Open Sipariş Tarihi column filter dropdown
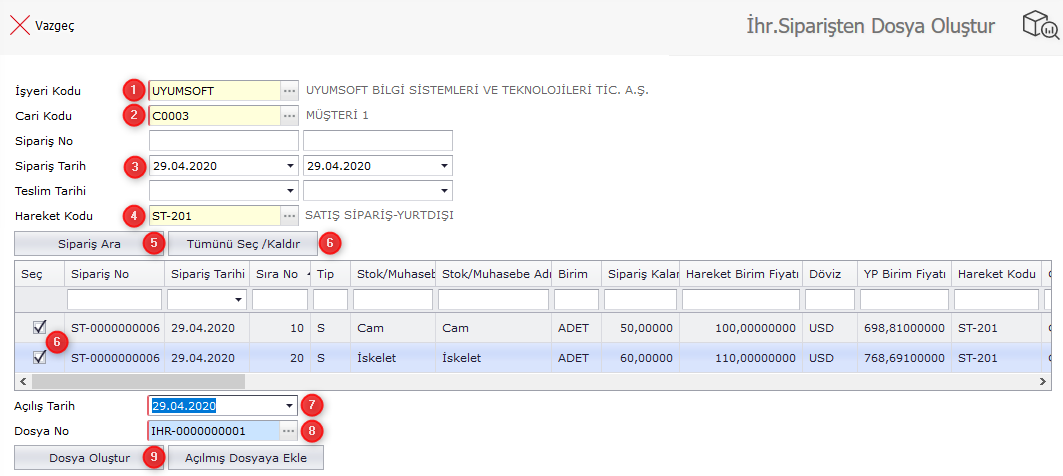The width and height of the screenshot is (1063, 476). pos(238,300)
